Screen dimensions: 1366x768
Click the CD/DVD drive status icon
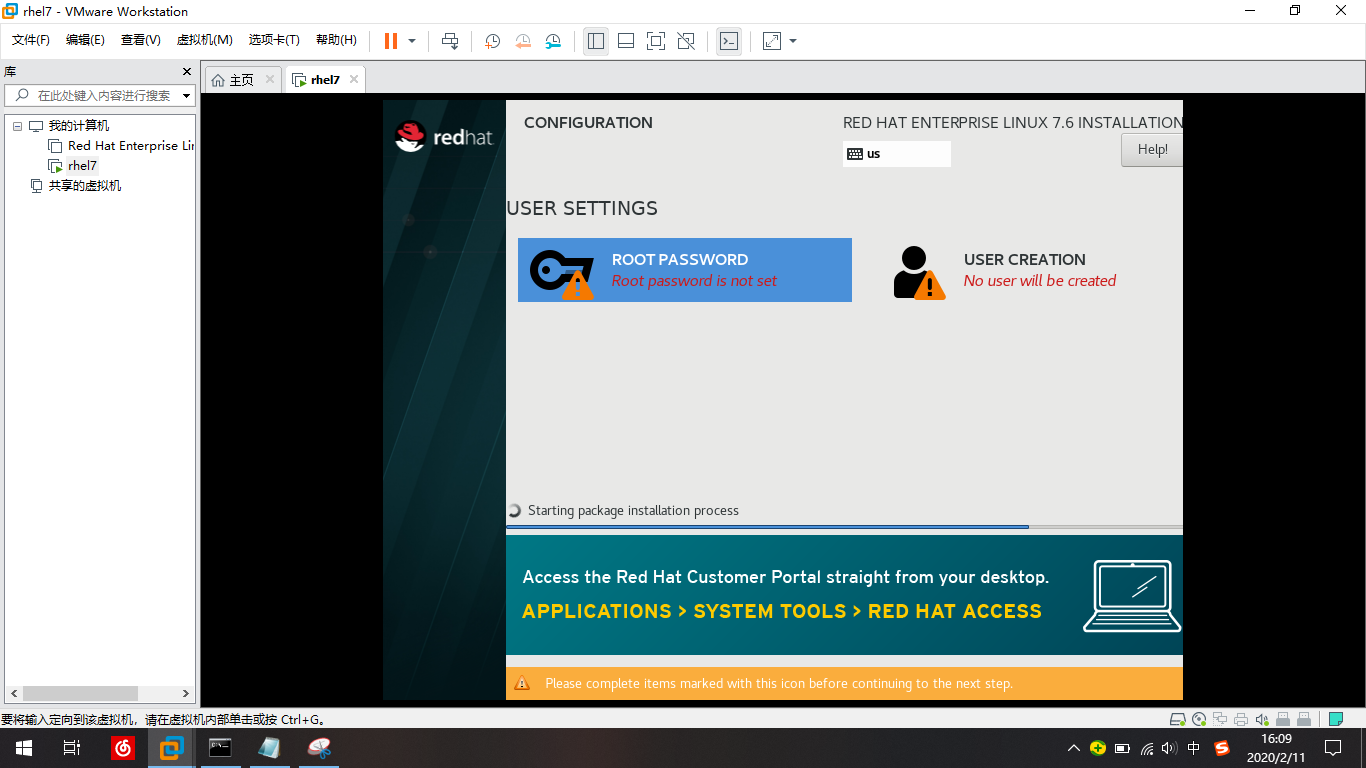[x=1200, y=719]
